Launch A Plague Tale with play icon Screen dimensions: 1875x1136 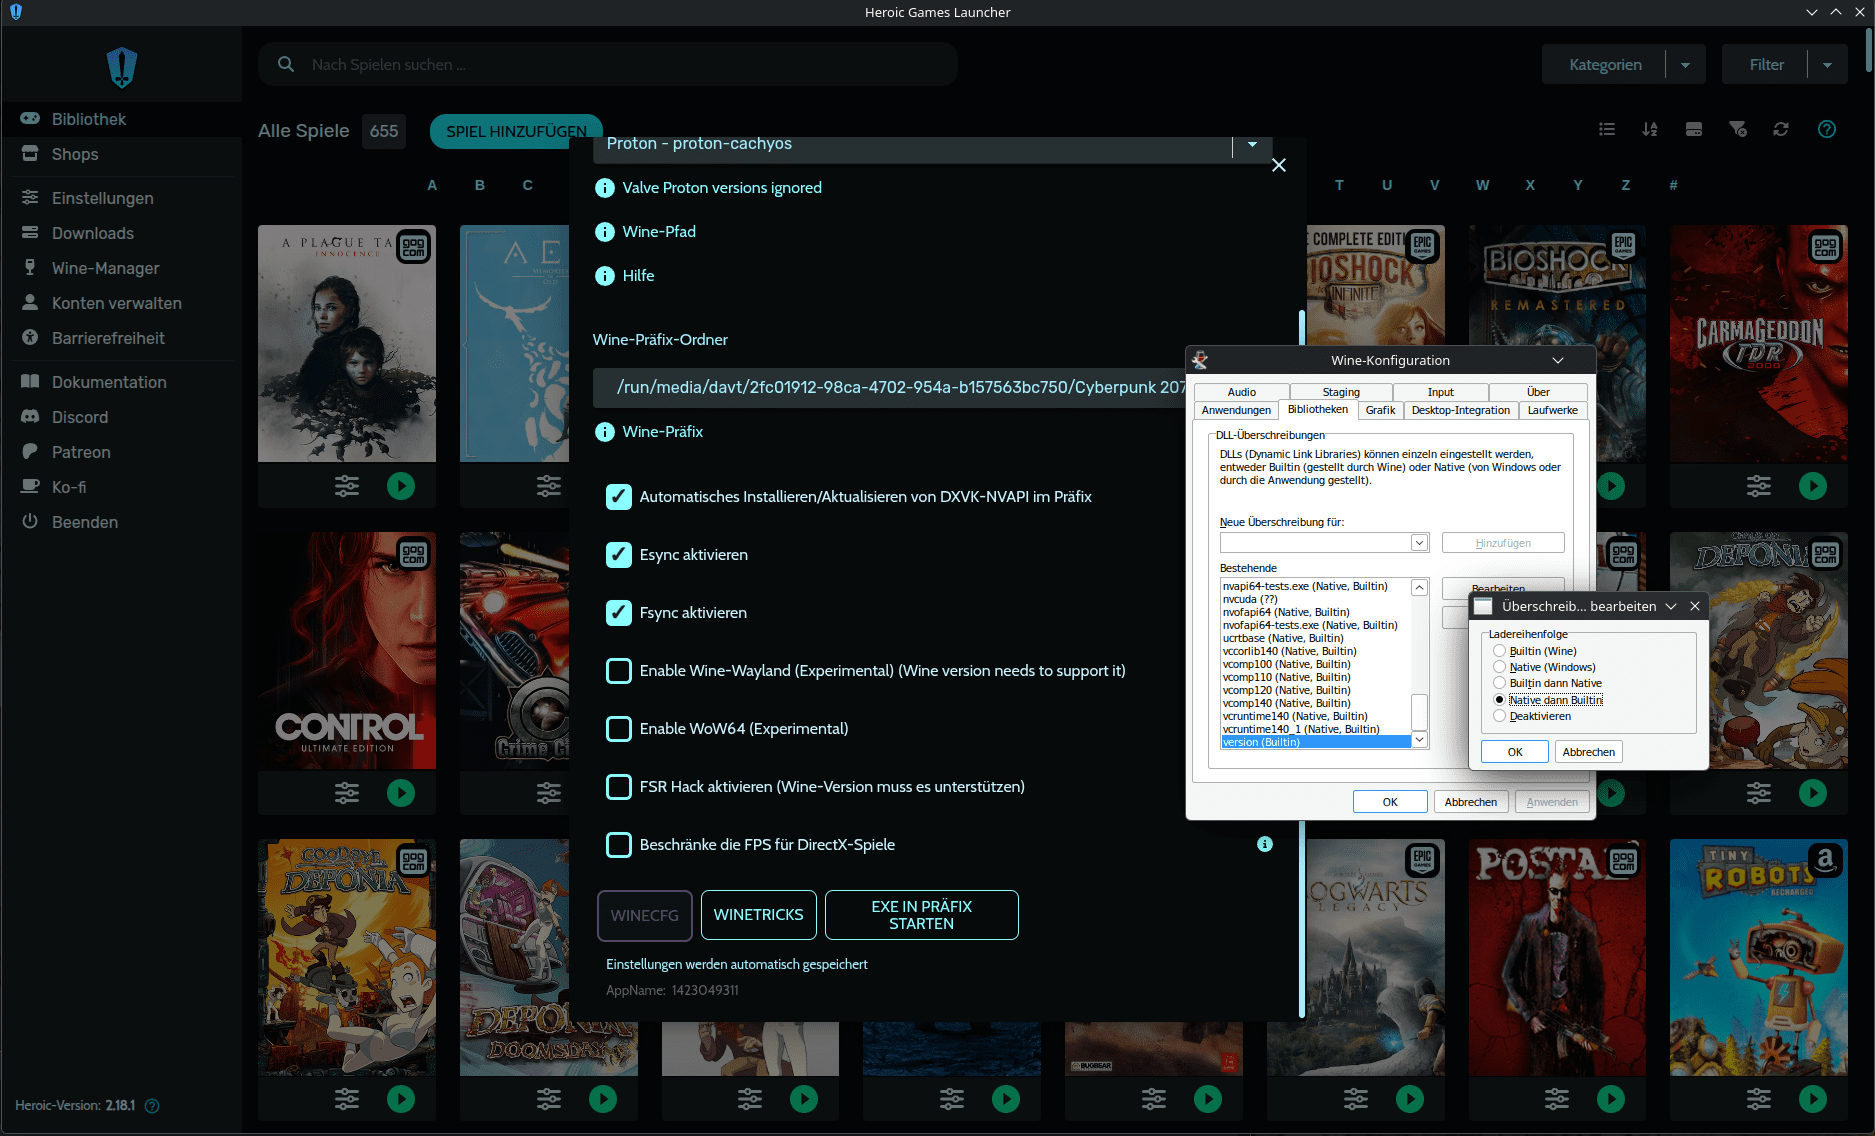(401, 486)
